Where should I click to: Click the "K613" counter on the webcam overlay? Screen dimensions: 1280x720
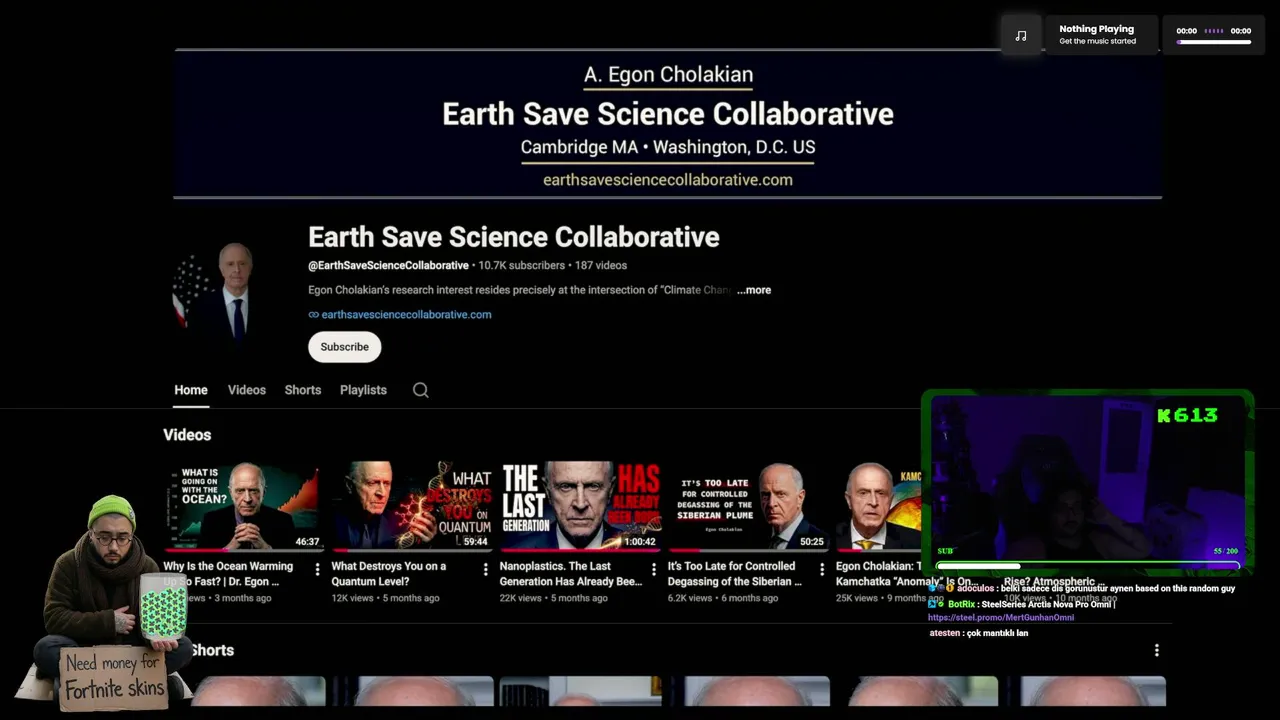tap(1188, 415)
